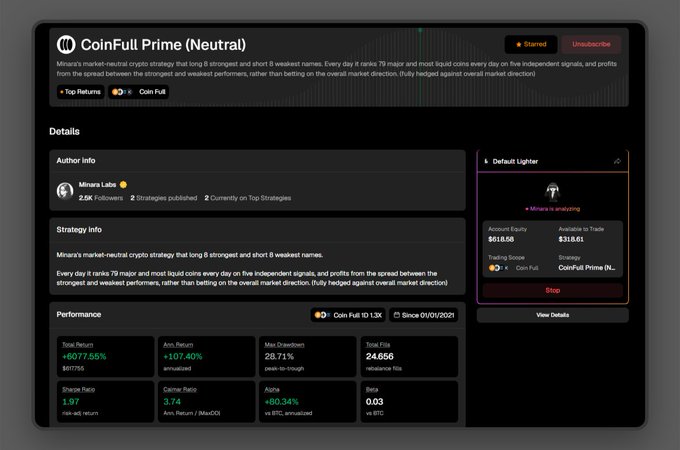The height and width of the screenshot is (450, 680).
Task: Click the +80.34% alpha value
Action: point(281,402)
